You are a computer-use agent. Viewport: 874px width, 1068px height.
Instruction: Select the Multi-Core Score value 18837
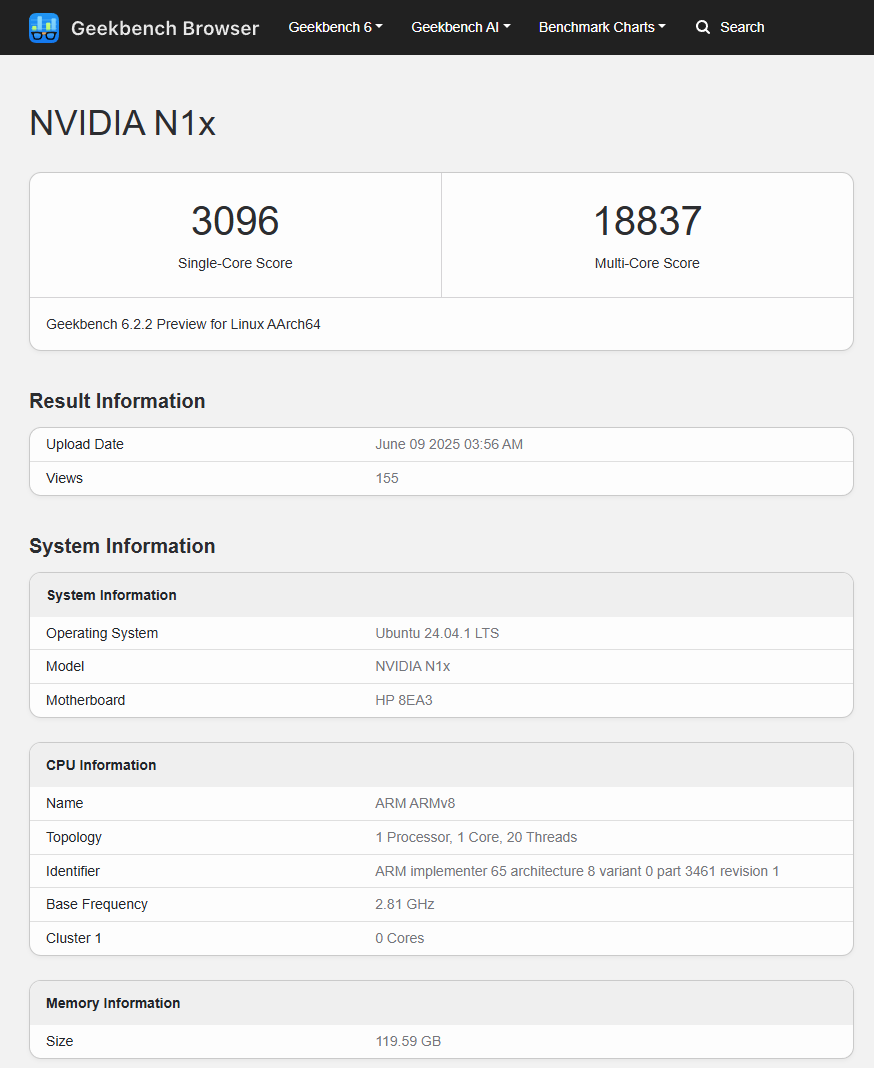(x=647, y=221)
